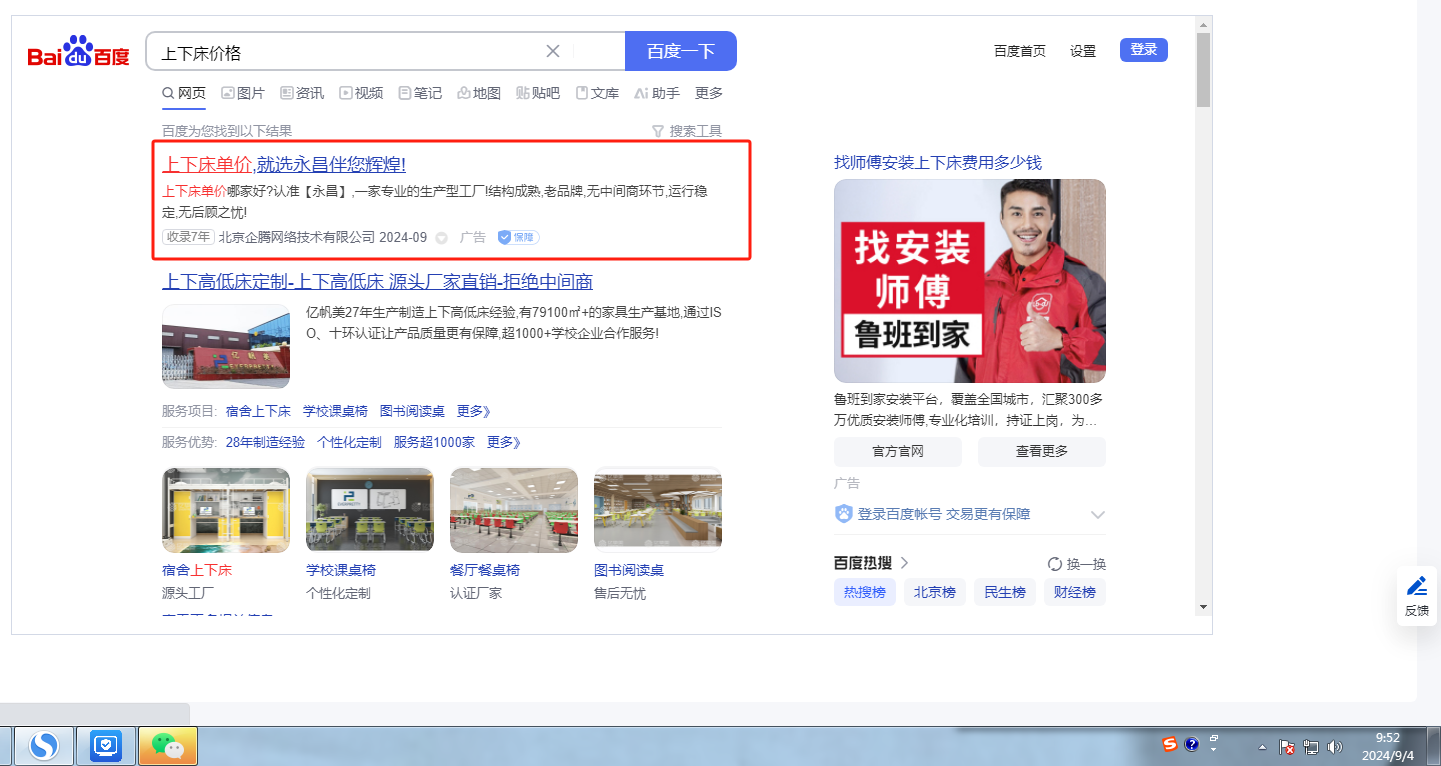Open the 上下高低床定制 result title
This screenshot has height=766, width=1441.
coord(378,281)
